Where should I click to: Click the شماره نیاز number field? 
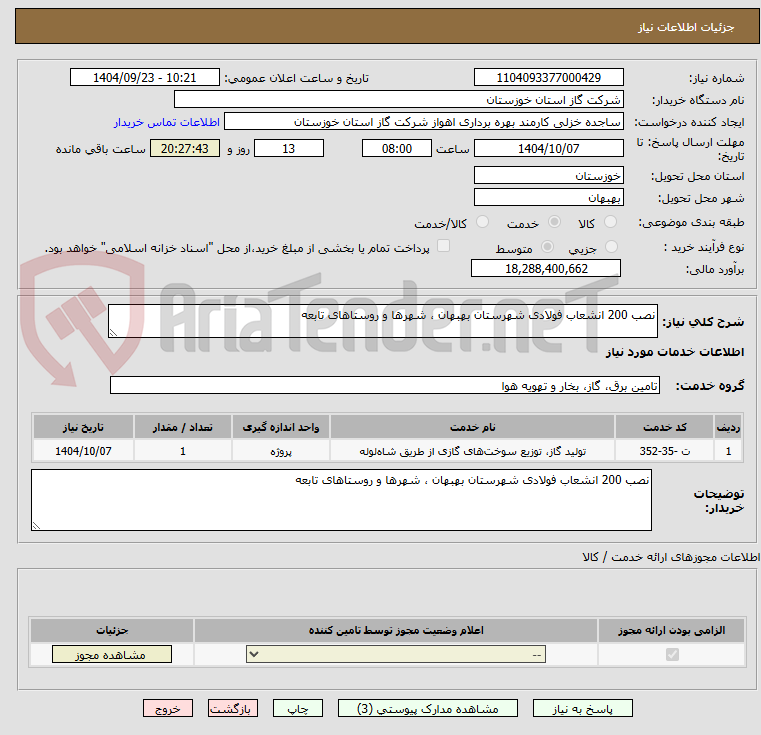click(548, 78)
